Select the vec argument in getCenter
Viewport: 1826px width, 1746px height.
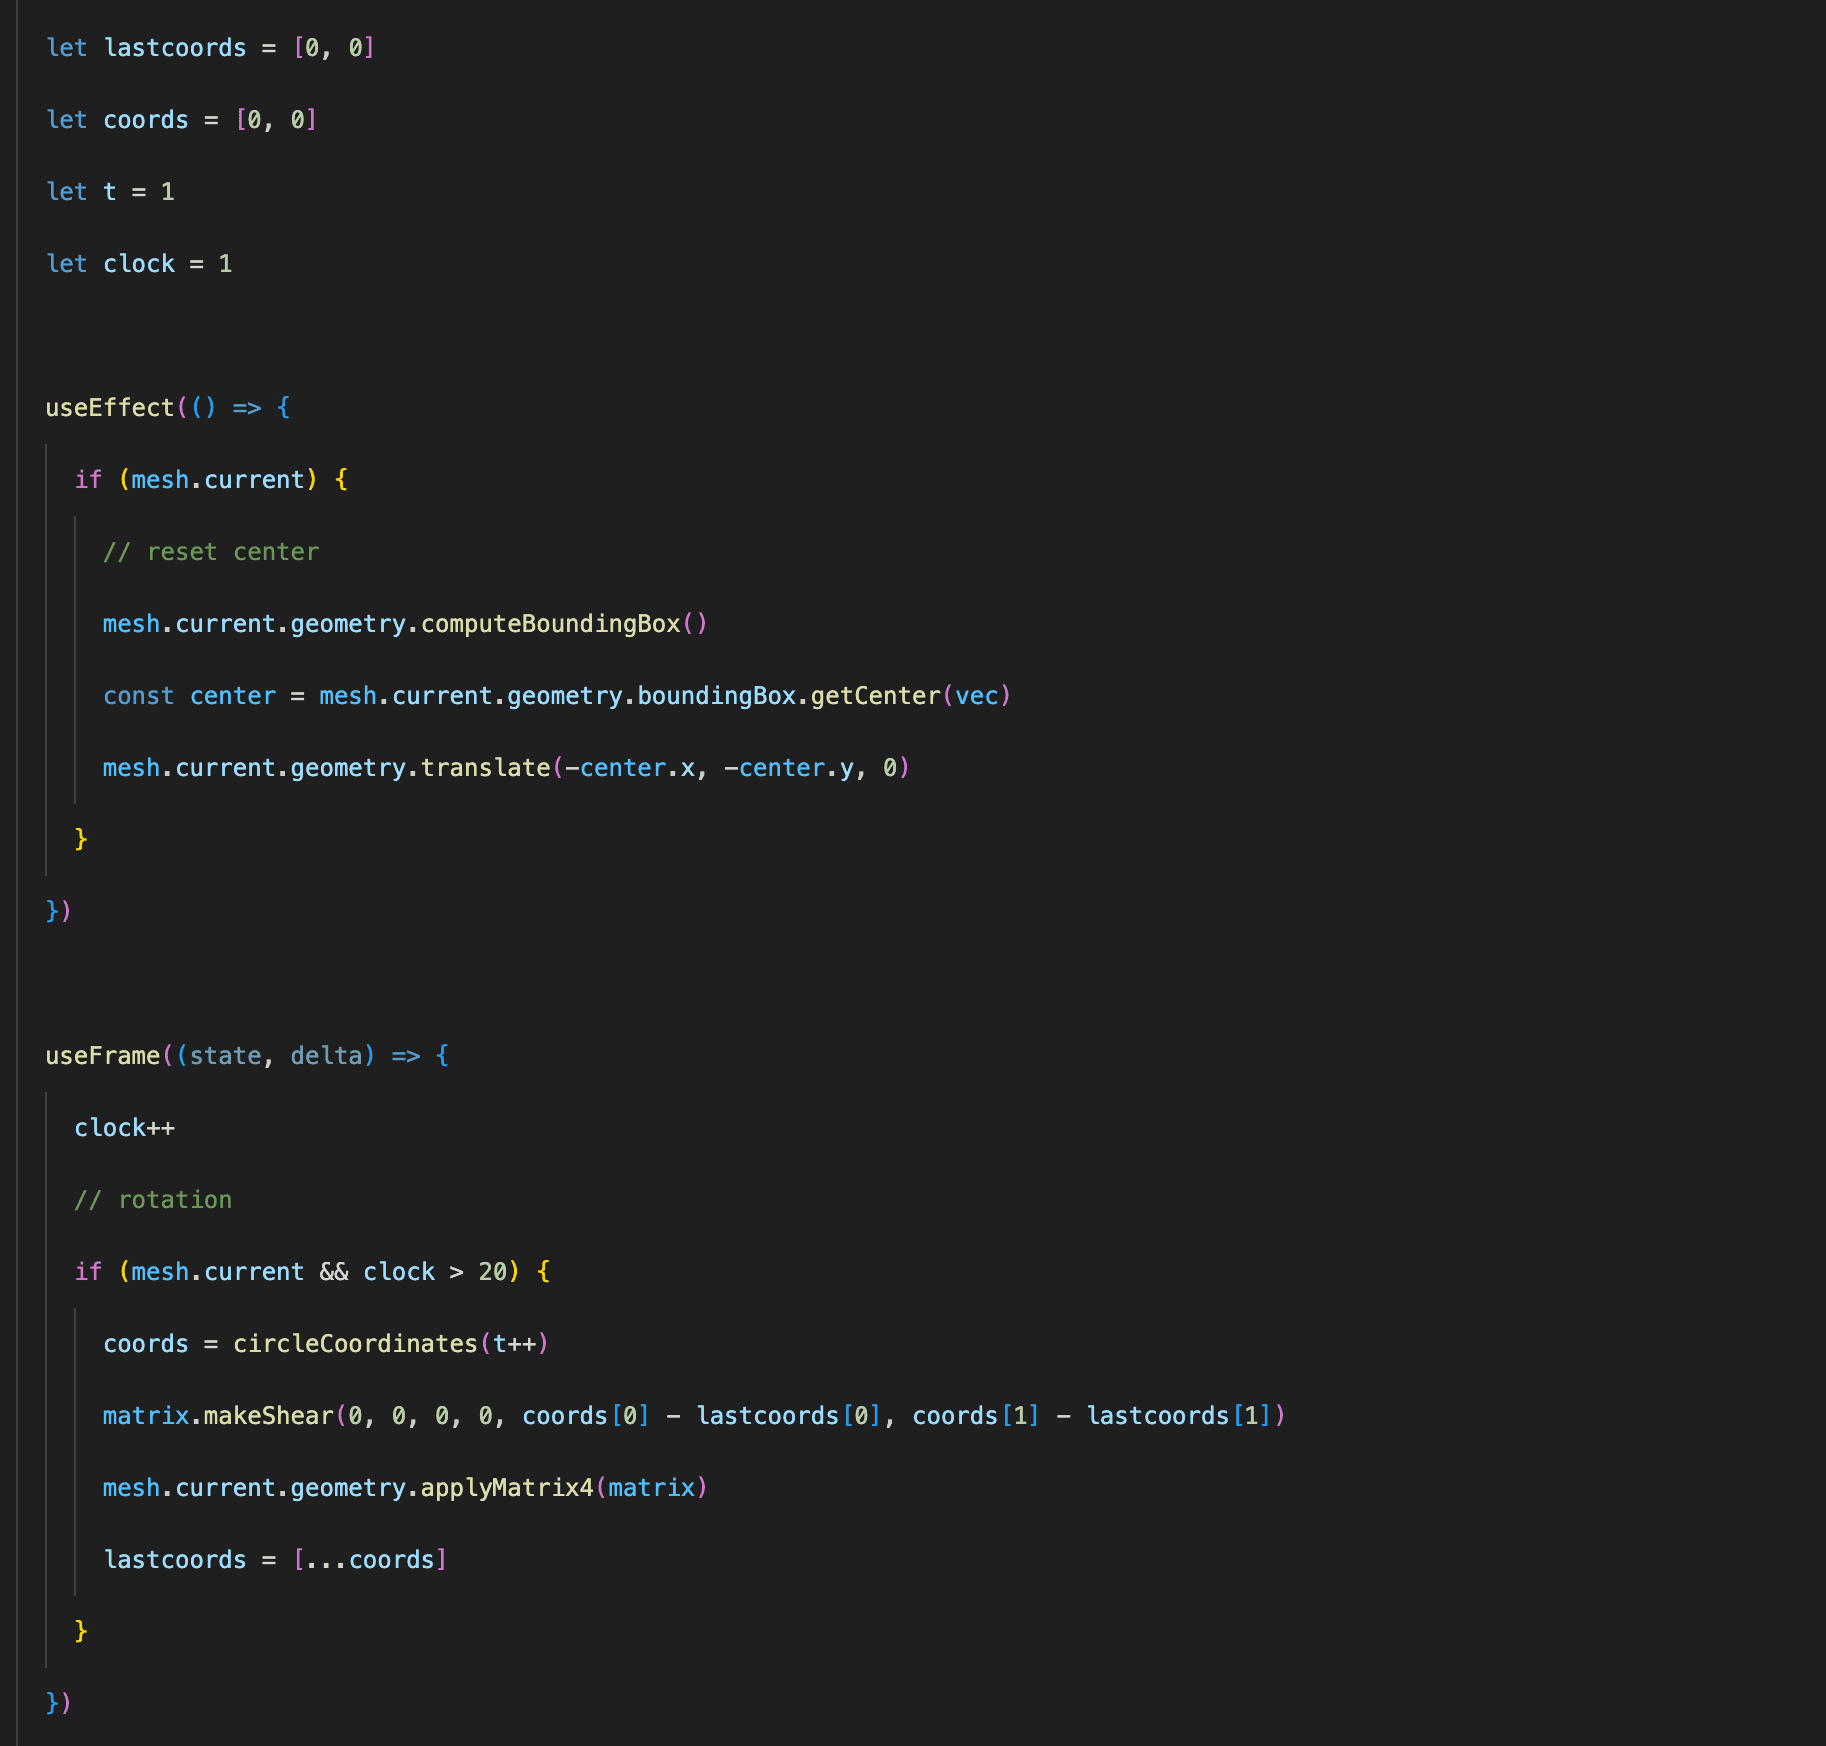pyautogui.click(x=976, y=696)
